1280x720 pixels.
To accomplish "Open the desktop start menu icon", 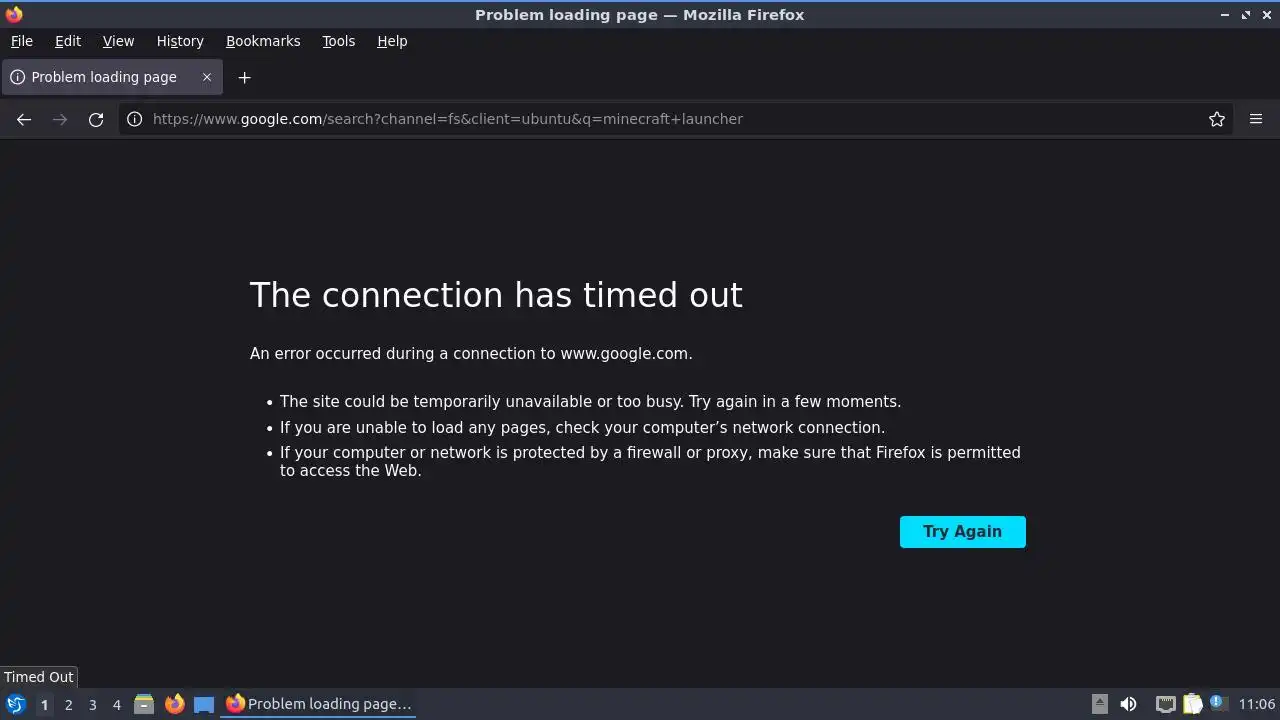I will coord(15,704).
